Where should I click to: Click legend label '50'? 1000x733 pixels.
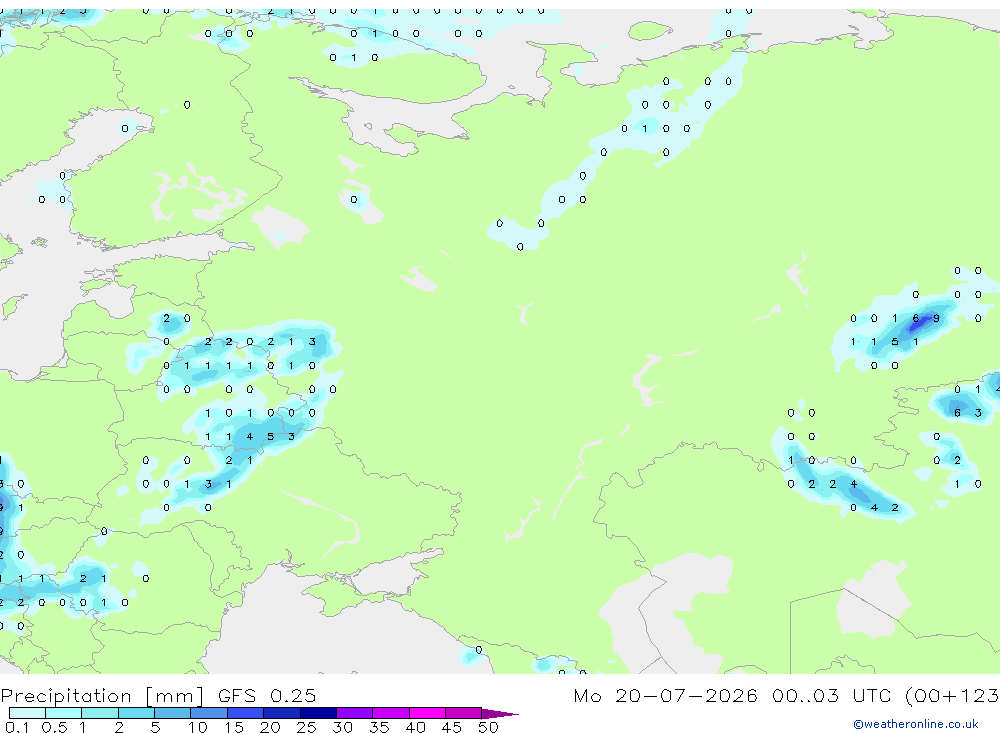(x=488, y=727)
